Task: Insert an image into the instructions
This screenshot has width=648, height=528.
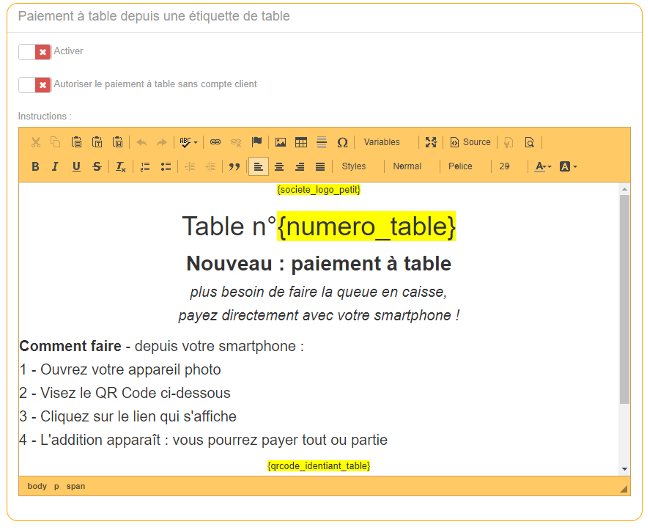Action: [x=281, y=142]
